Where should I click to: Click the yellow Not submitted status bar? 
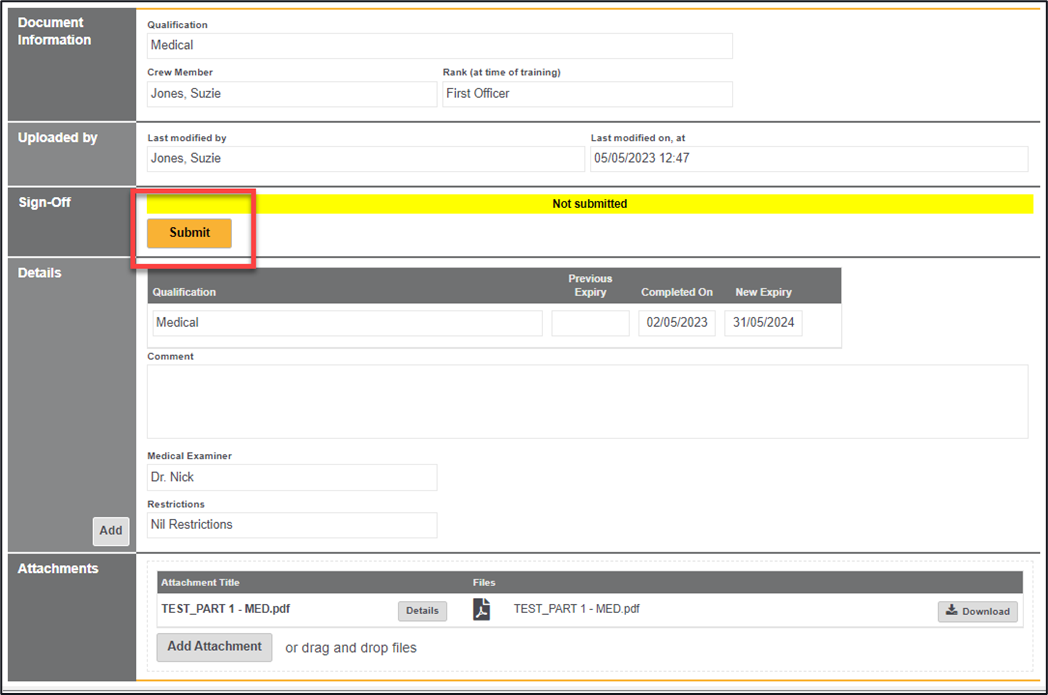coord(589,204)
